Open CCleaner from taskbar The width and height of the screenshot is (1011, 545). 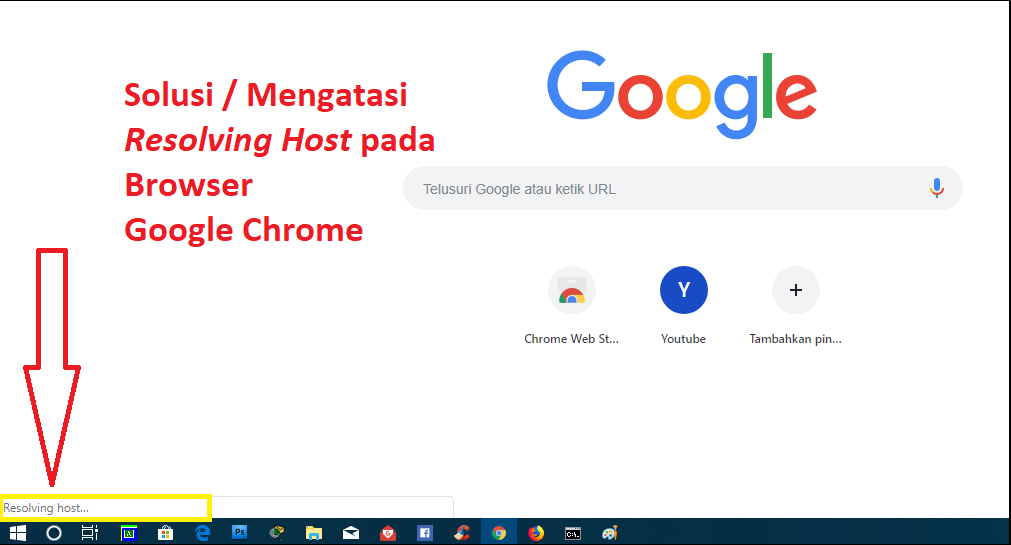click(462, 533)
